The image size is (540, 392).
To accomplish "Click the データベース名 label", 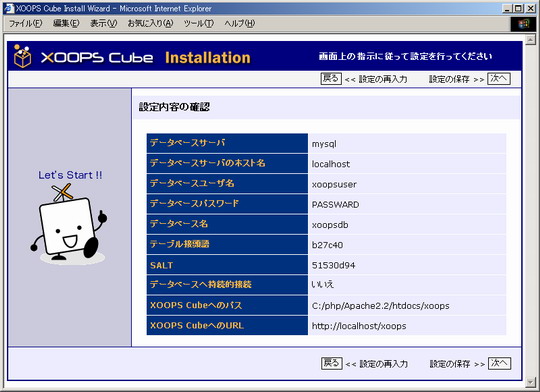I will [179, 224].
